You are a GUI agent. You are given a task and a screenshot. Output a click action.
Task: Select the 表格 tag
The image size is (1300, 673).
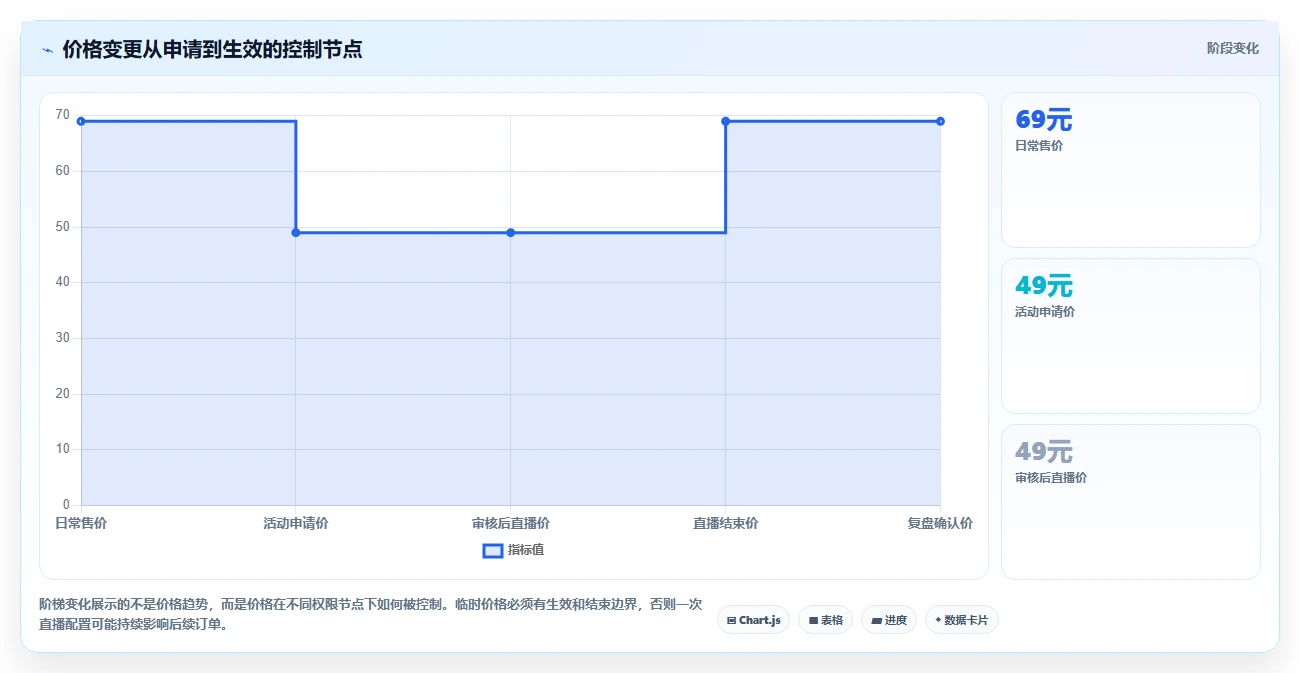pos(825,620)
